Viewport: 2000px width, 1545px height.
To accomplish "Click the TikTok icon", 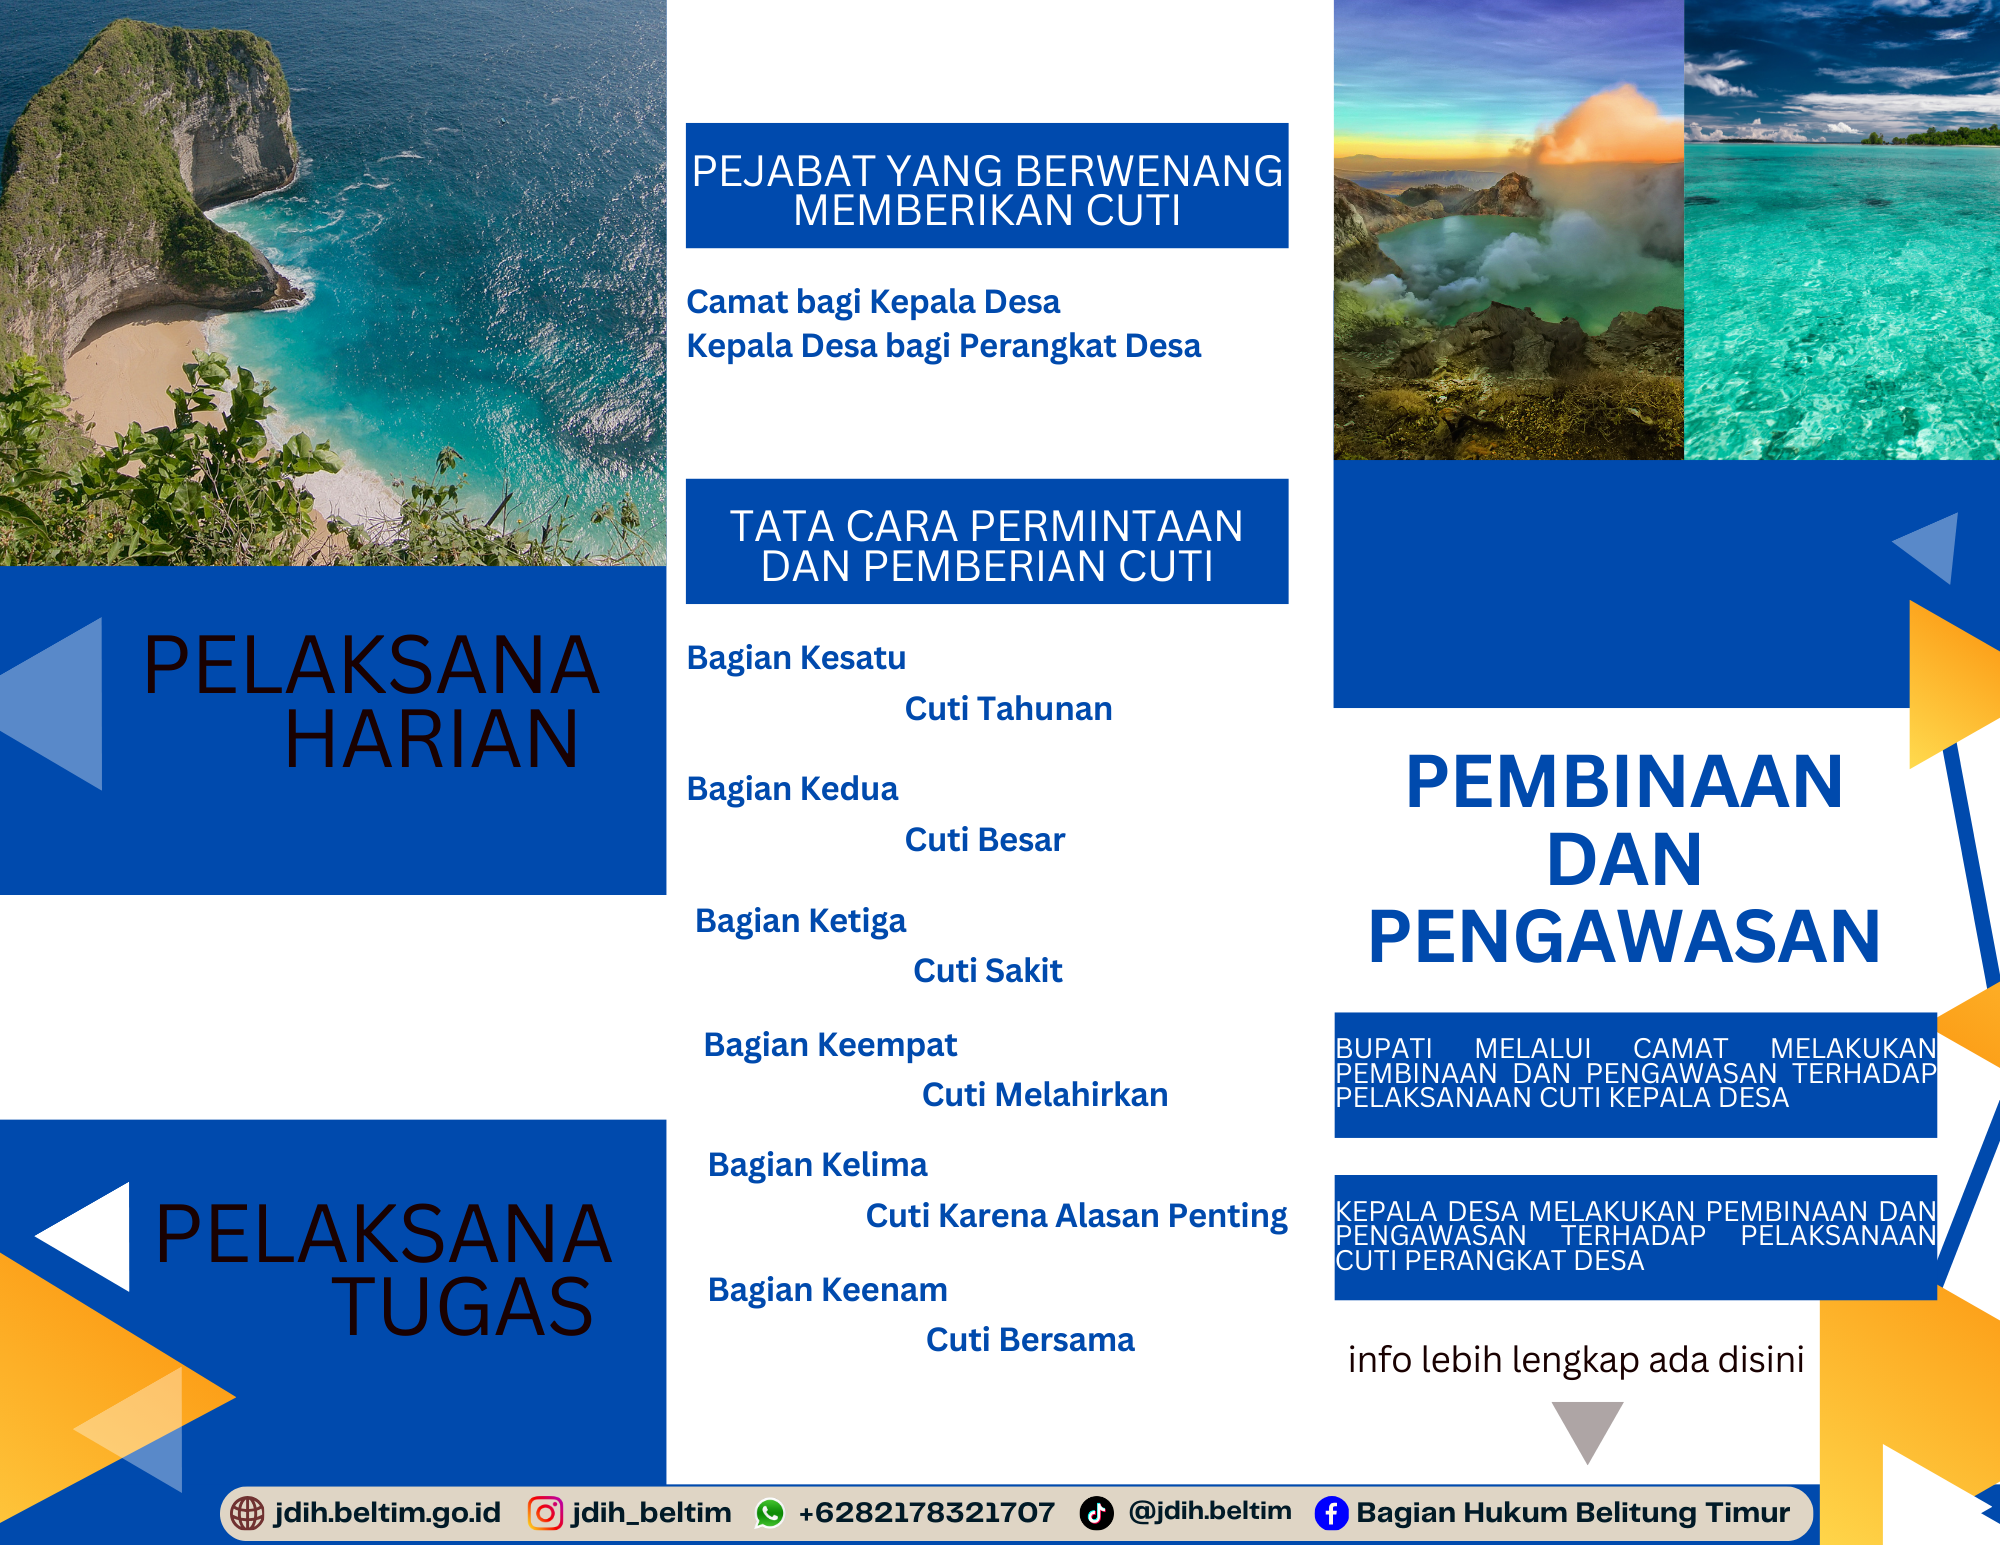I will [1096, 1513].
